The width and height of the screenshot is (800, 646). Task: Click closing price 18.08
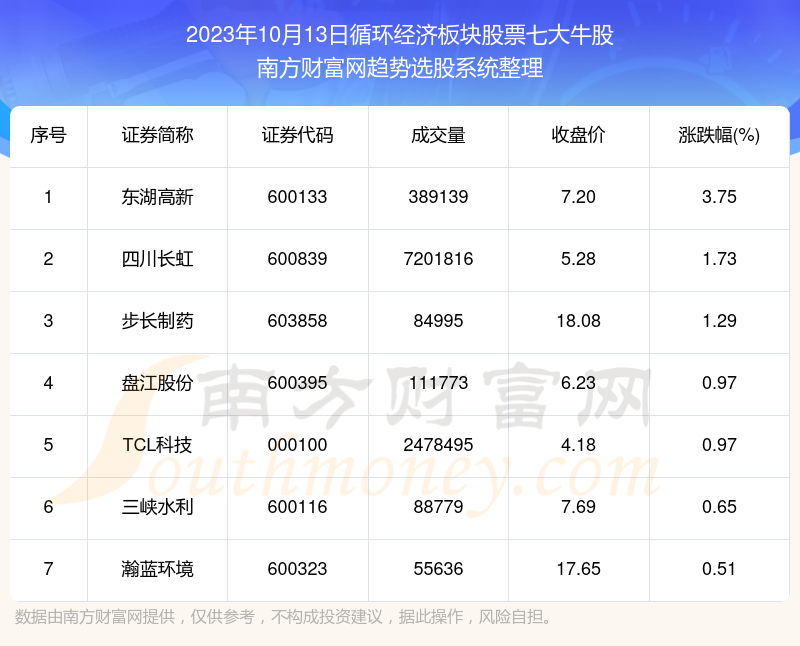click(579, 321)
